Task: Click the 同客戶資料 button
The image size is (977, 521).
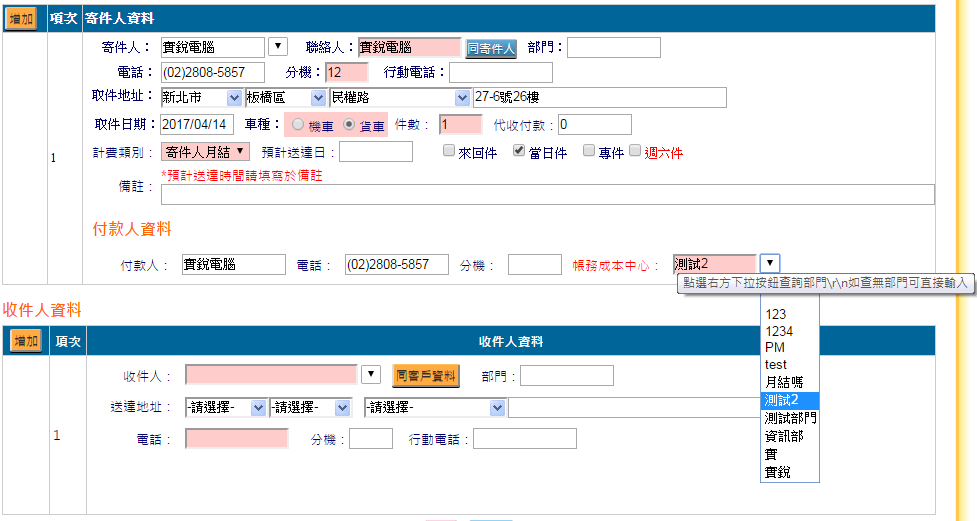Action: pyautogui.click(x=425, y=375)
